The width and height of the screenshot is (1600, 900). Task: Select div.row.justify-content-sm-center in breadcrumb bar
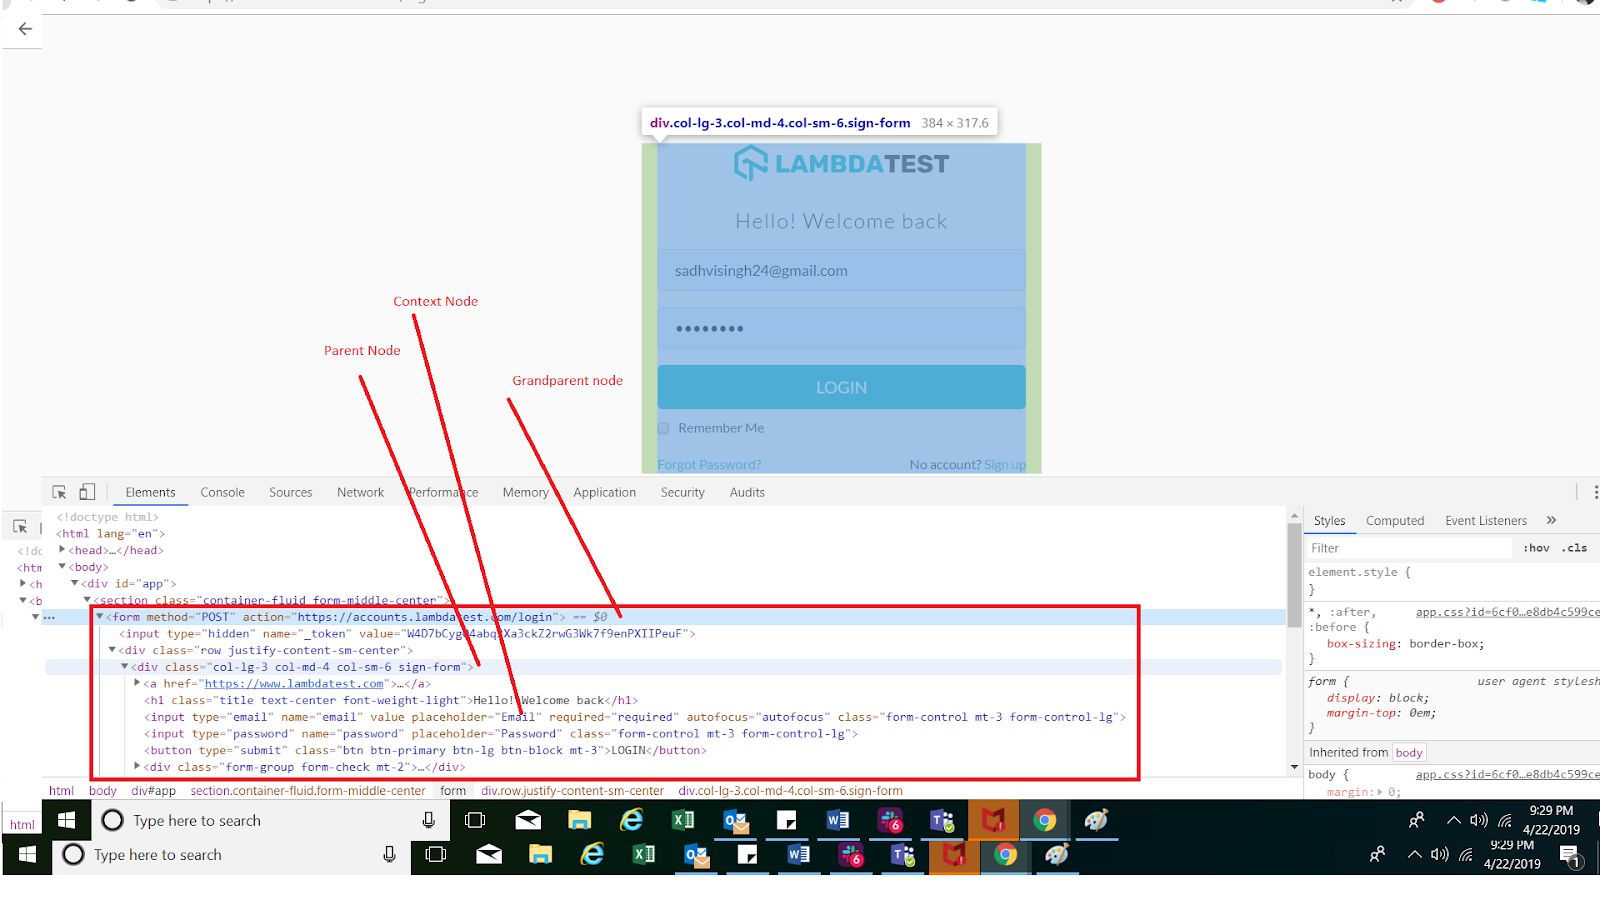[x=572, y=790]
